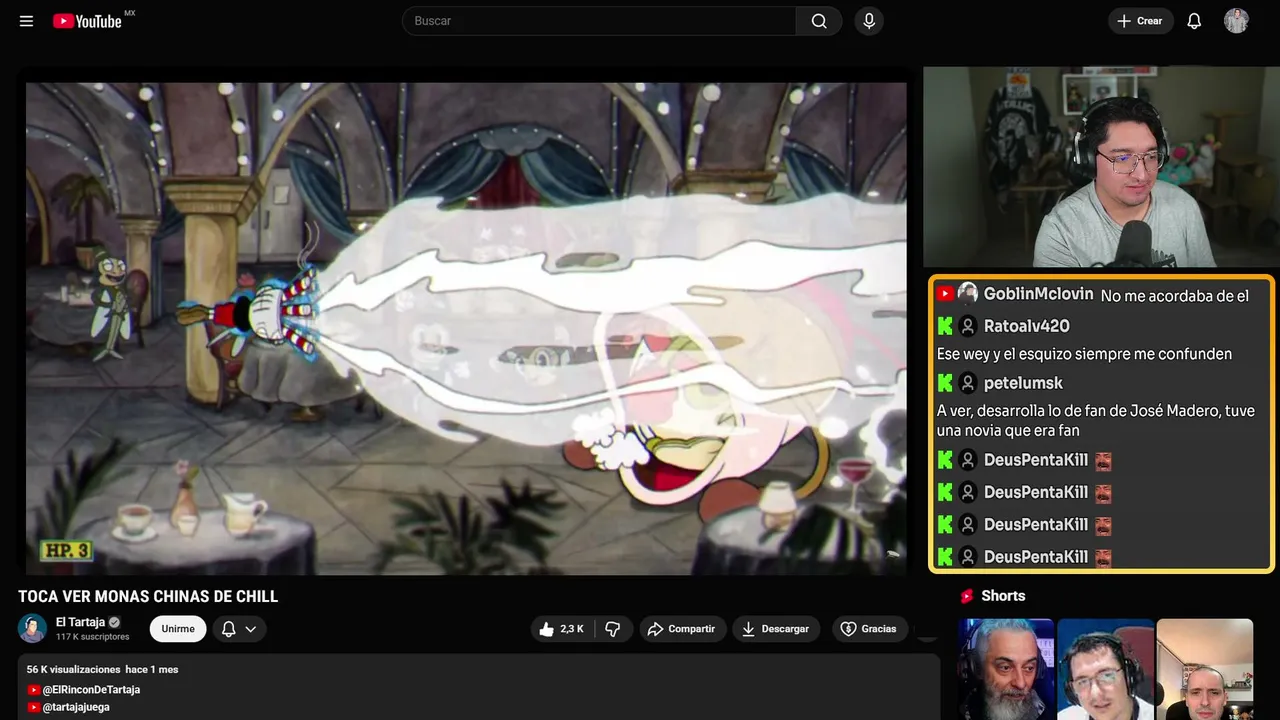Click the '56 K visualizaciones' view count text
This screenshot has width=1280, height=720.
[x=74, y=669]
